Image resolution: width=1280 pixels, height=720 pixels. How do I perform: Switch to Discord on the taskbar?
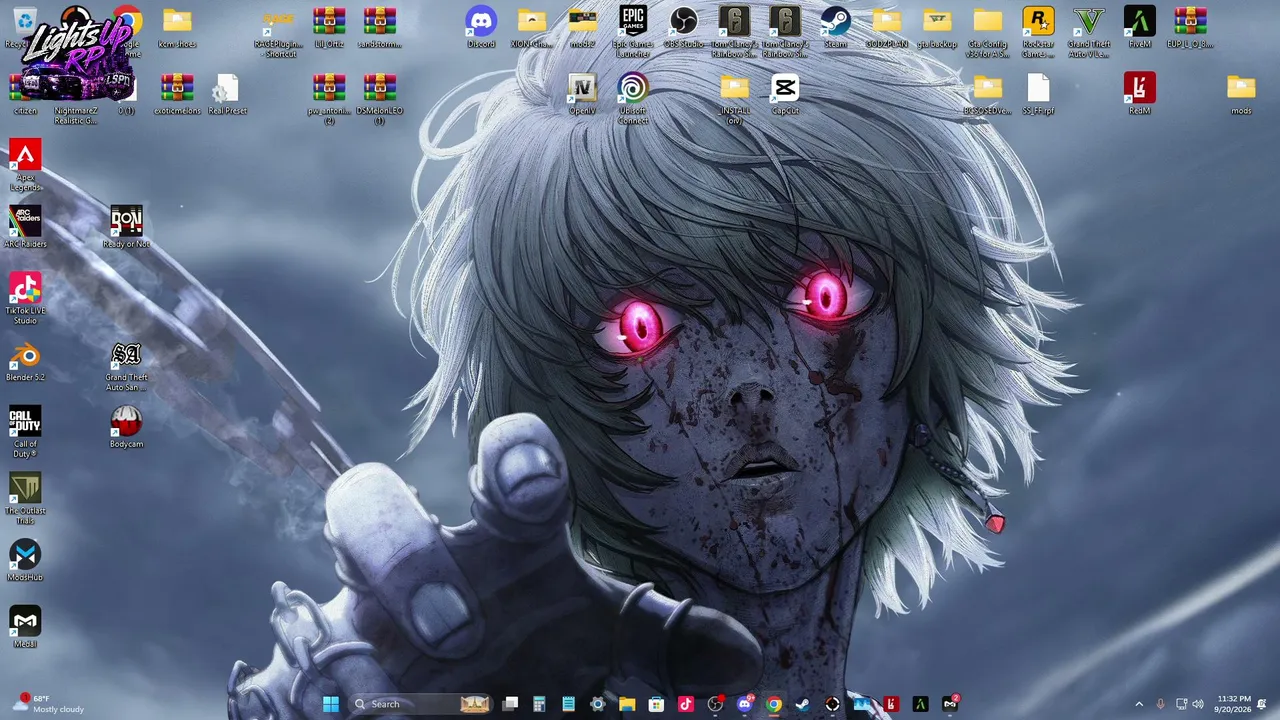tap(744, 704)
